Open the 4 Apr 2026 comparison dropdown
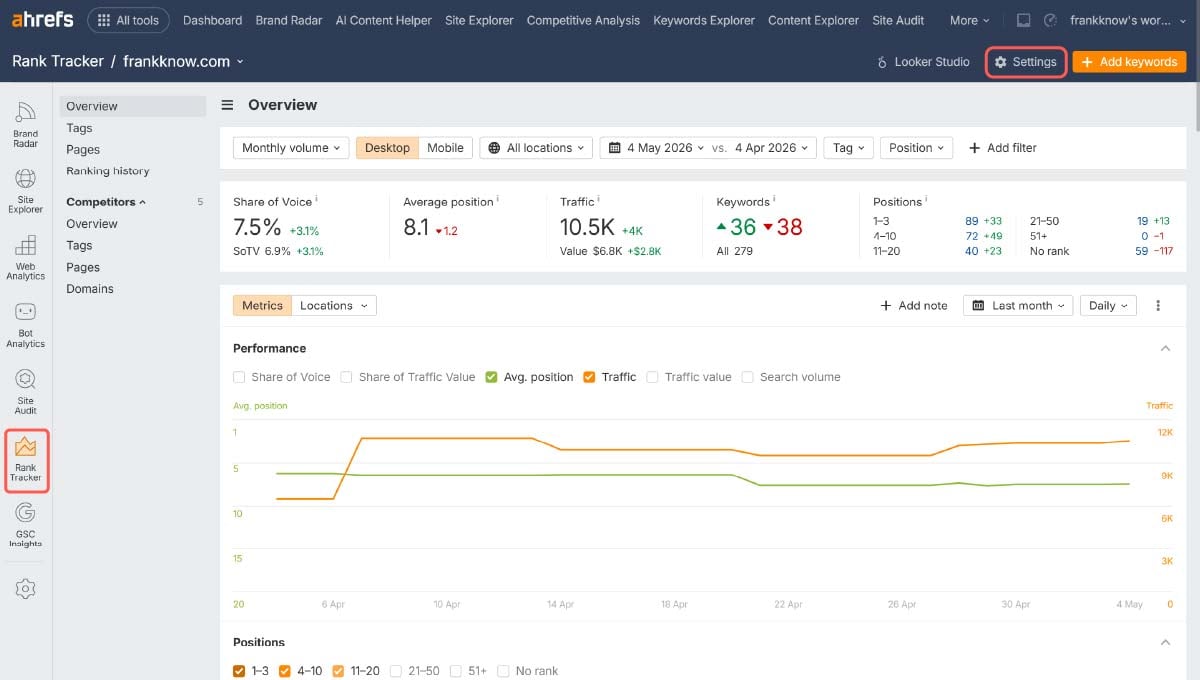This screenshot has width=1200, height=680. pos(774,147)
